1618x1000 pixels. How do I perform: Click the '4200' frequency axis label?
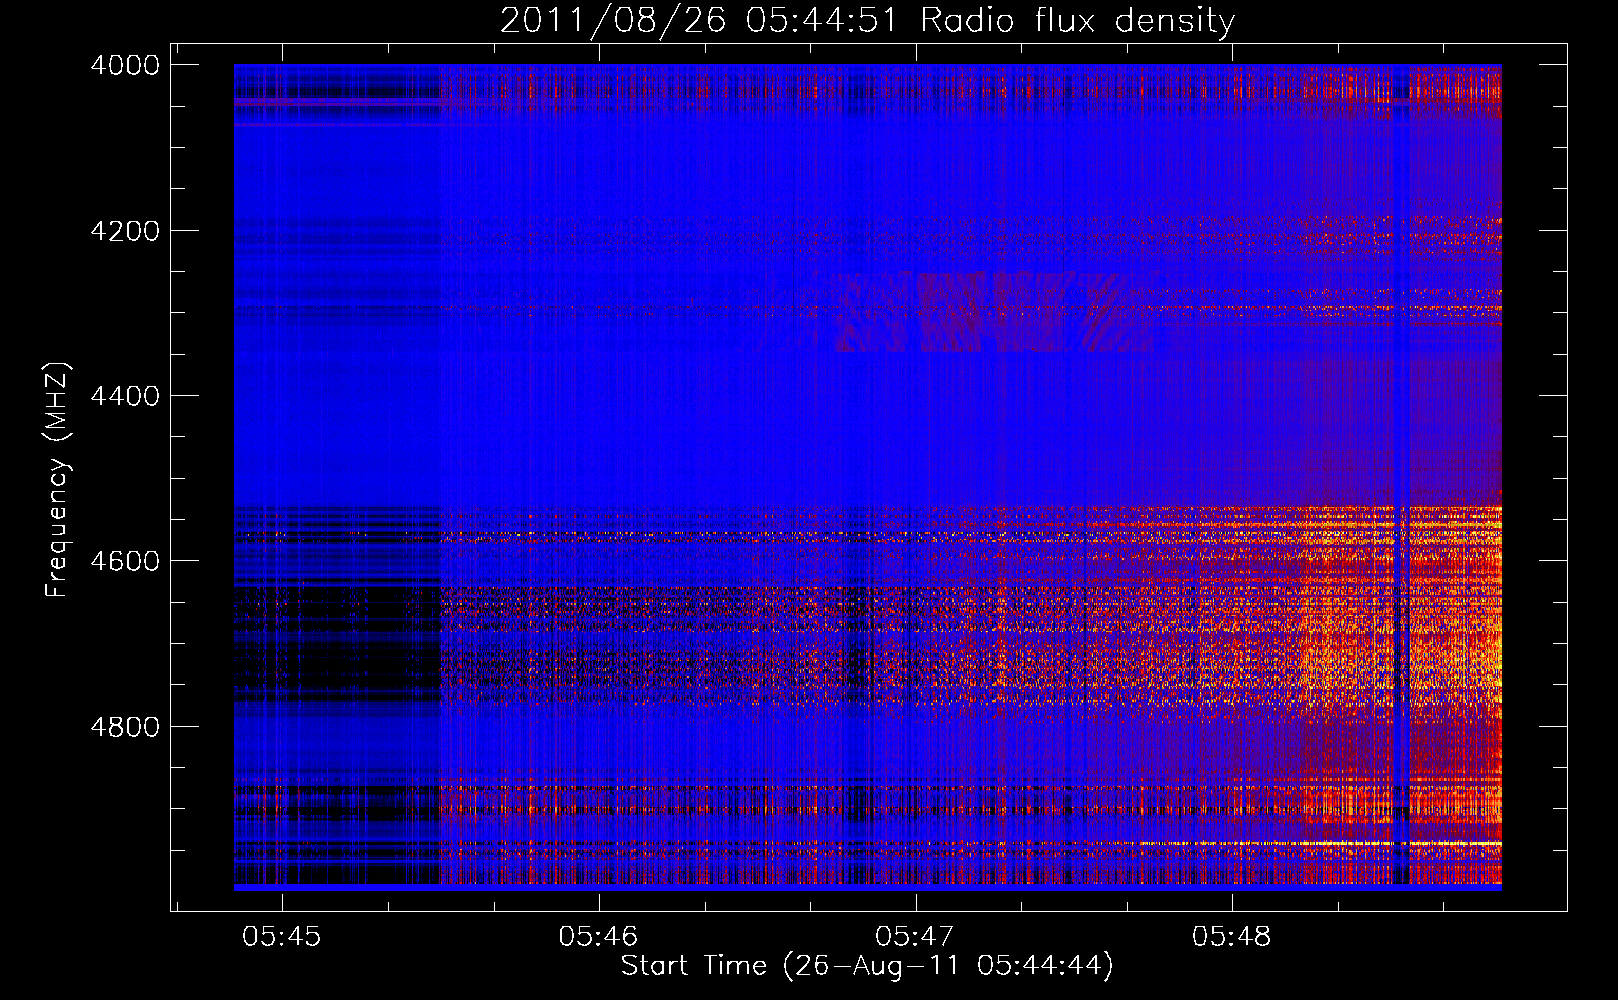pyautogui.click(x=125, y=230)
